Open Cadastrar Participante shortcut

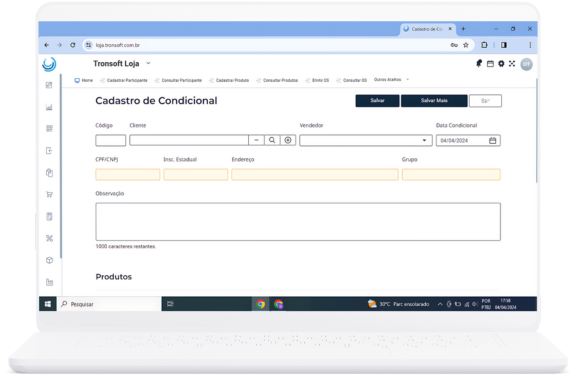point(123,80)
